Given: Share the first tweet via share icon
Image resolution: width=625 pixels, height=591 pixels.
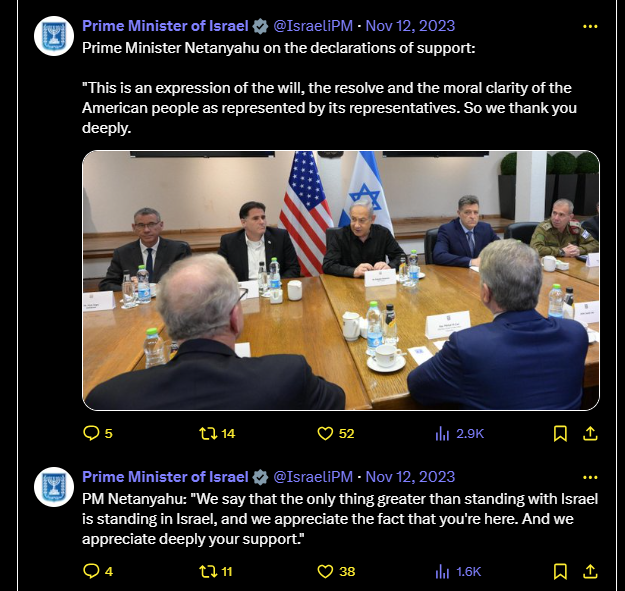Looking at the screenshot, I should tap(590, 433).
